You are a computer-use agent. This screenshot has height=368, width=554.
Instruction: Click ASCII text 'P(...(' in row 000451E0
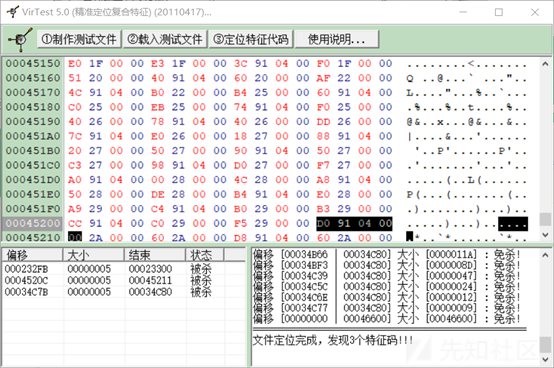coord(429,195)
